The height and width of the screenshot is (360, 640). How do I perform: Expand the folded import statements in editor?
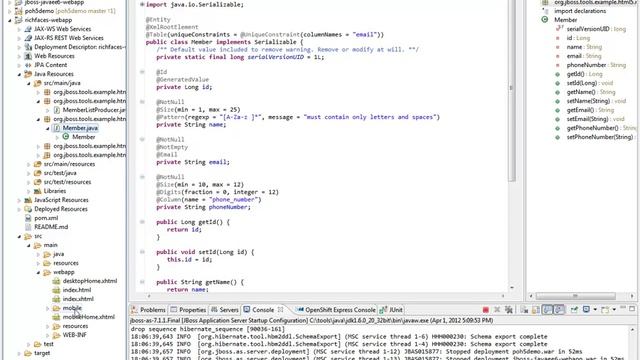coord(142,4)
